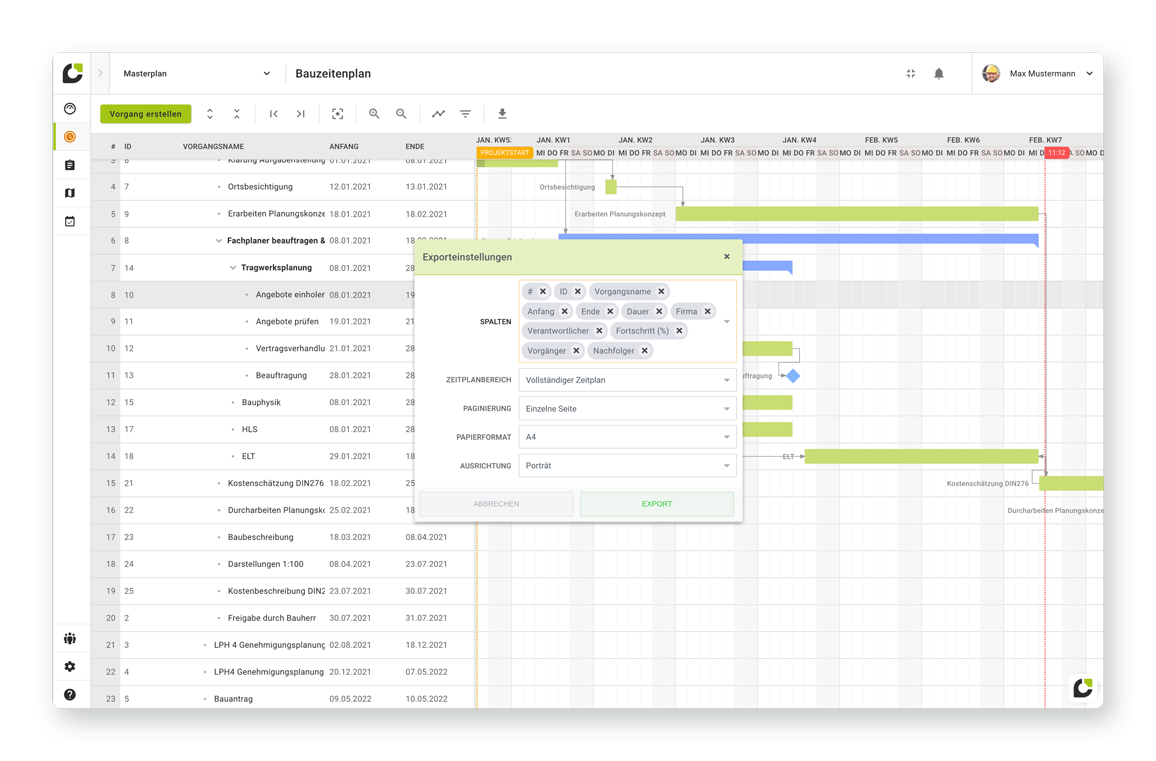Remove the 'Firma' column chip
The width and height of the screenshot is (1156, 761).
pos(708,311)
